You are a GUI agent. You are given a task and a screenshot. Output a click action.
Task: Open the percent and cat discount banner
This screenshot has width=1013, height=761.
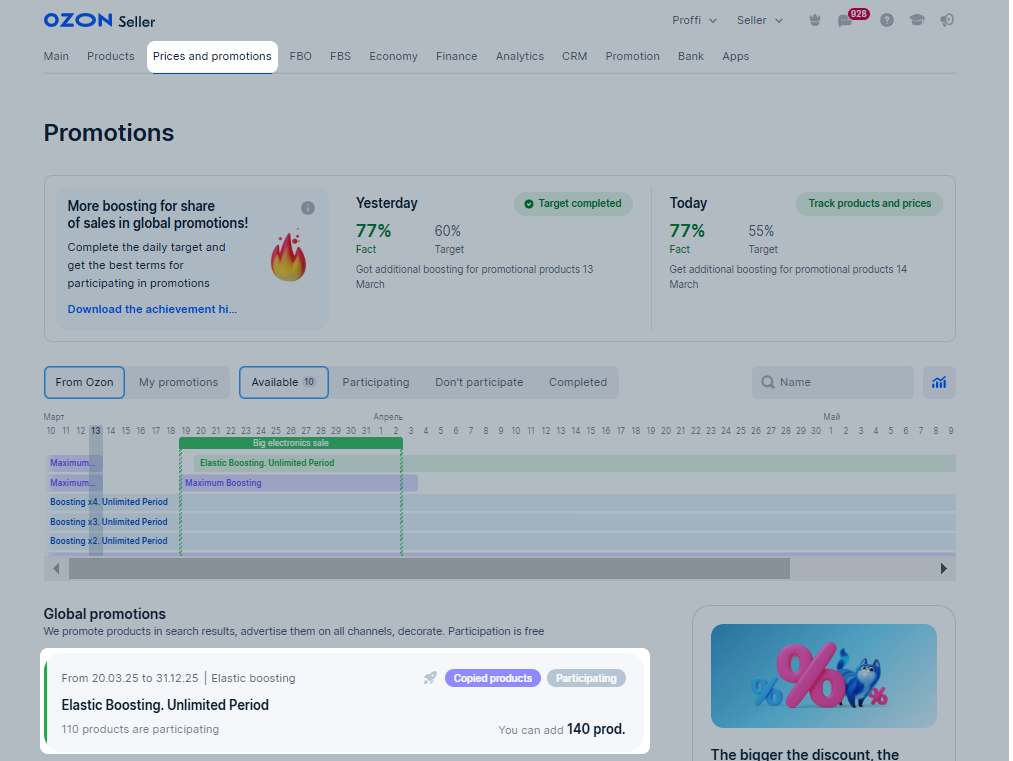tap(824, 676)
